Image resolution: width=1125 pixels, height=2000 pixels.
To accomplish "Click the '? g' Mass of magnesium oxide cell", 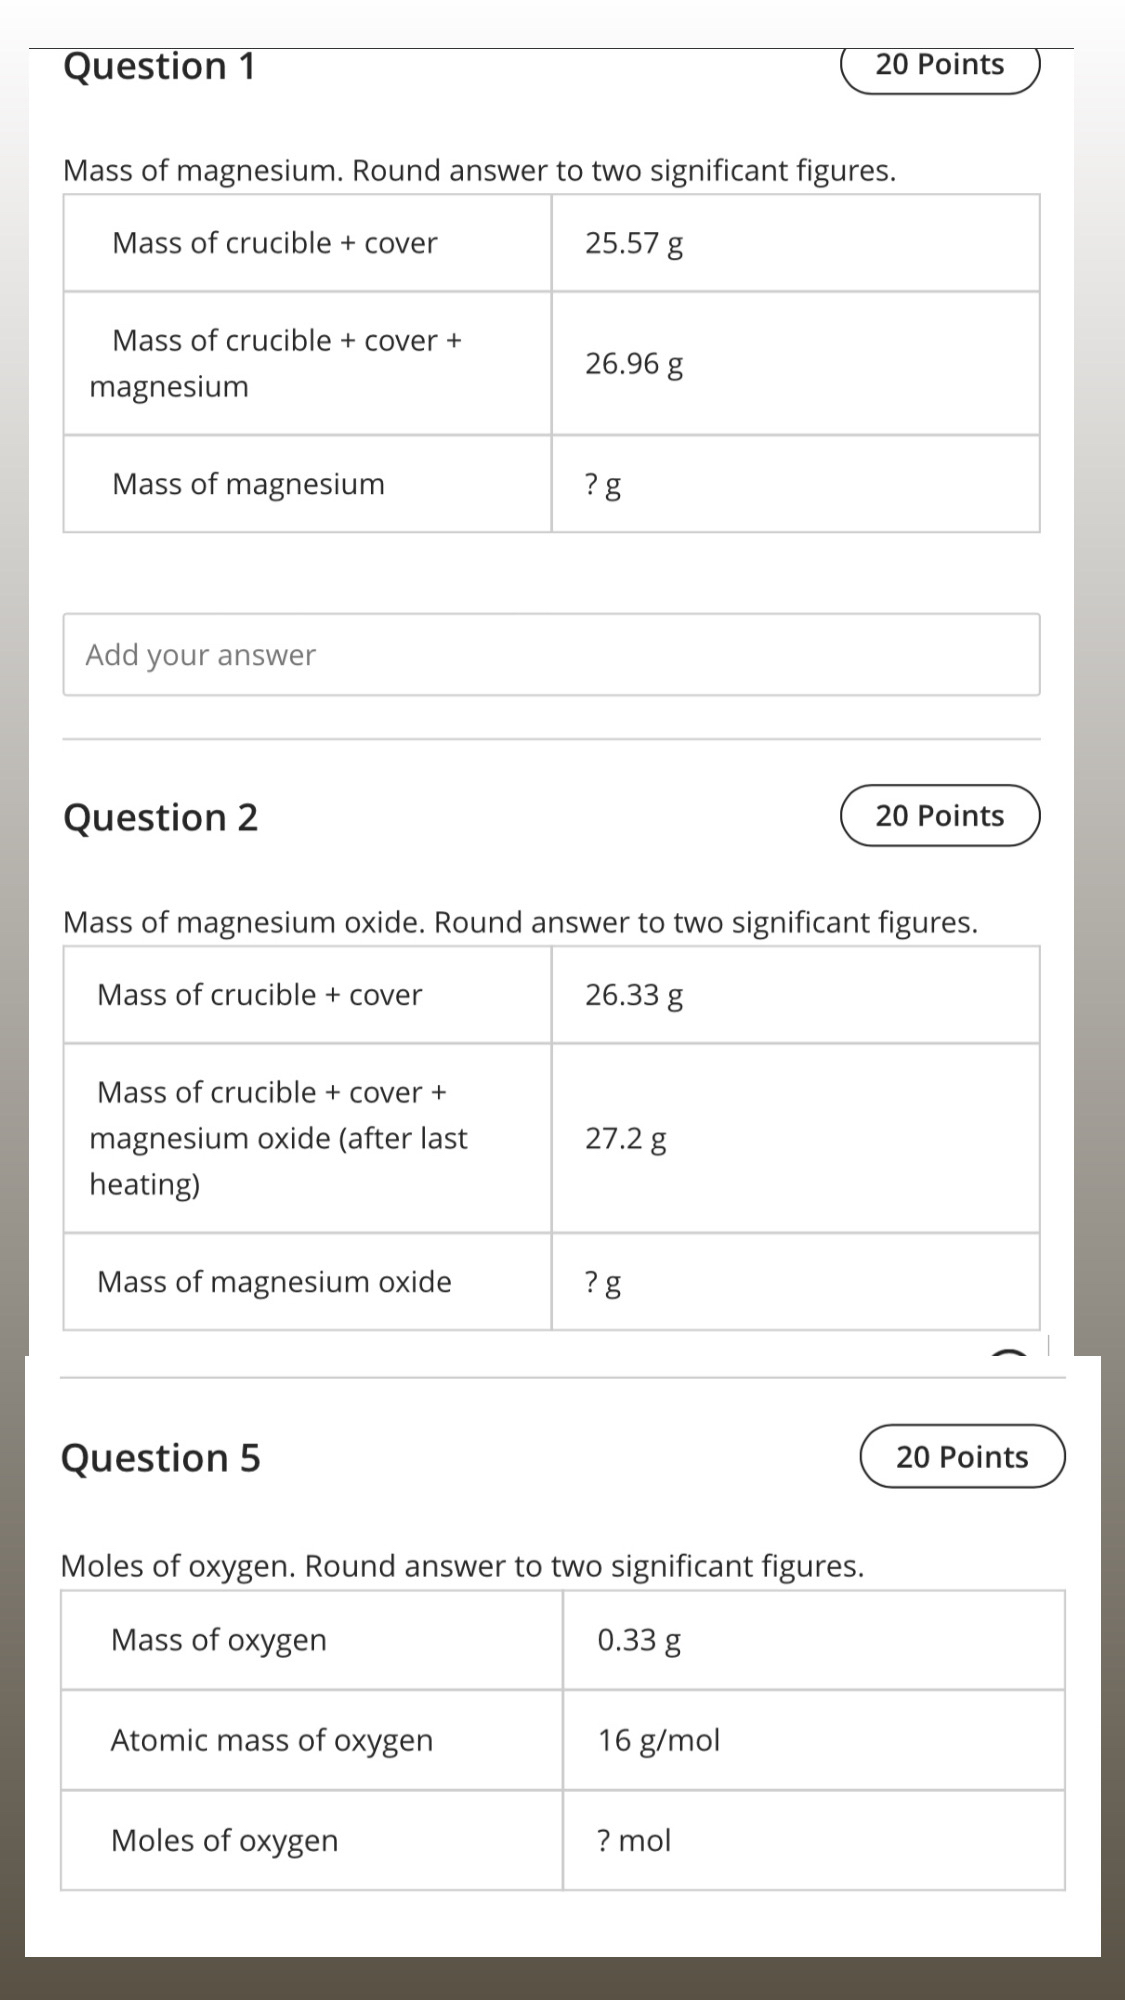I will pos(795,1282).
